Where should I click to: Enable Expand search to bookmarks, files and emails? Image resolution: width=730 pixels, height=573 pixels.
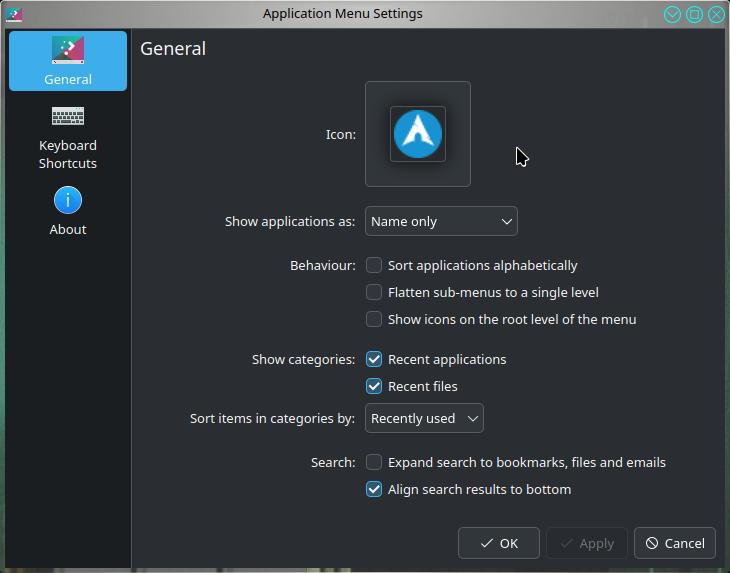click(x=374, y=462)
